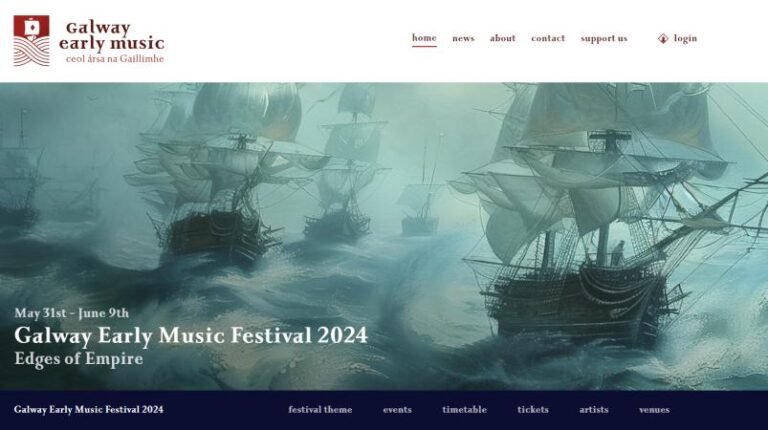Click the Galway Early Music Festival 2024 footer bar title

tap(89, 409)
